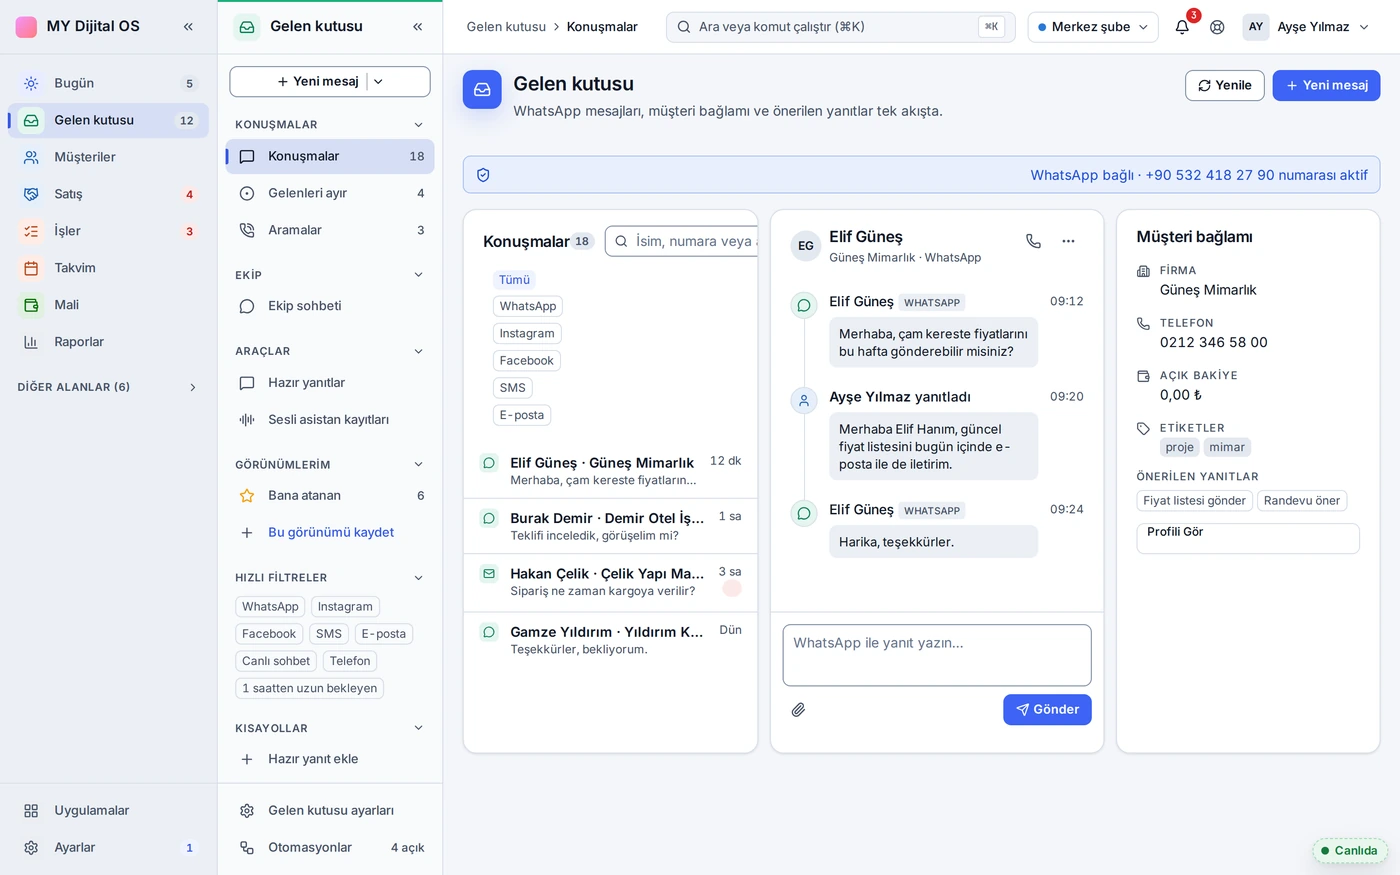Open Takvim calendar
Viewport: 1400px width, 875px height.
pyautogui.click(x=108, y=268)
